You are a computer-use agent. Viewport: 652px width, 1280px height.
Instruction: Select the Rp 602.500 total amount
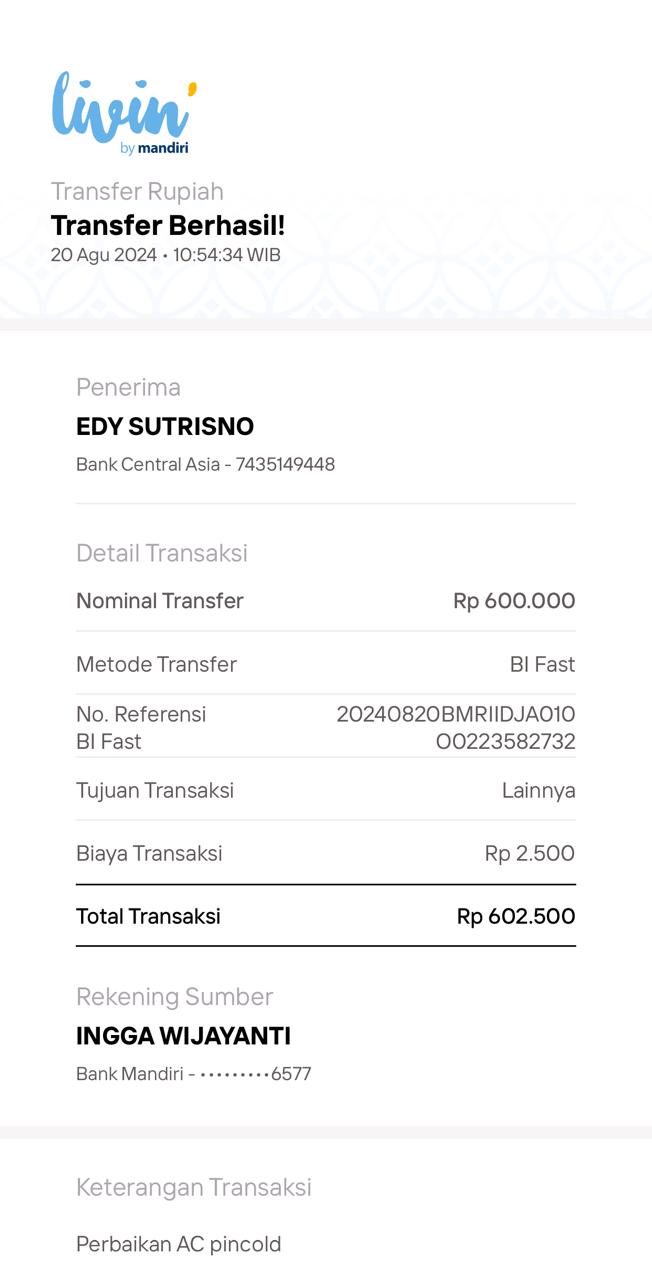pos(516,916)
